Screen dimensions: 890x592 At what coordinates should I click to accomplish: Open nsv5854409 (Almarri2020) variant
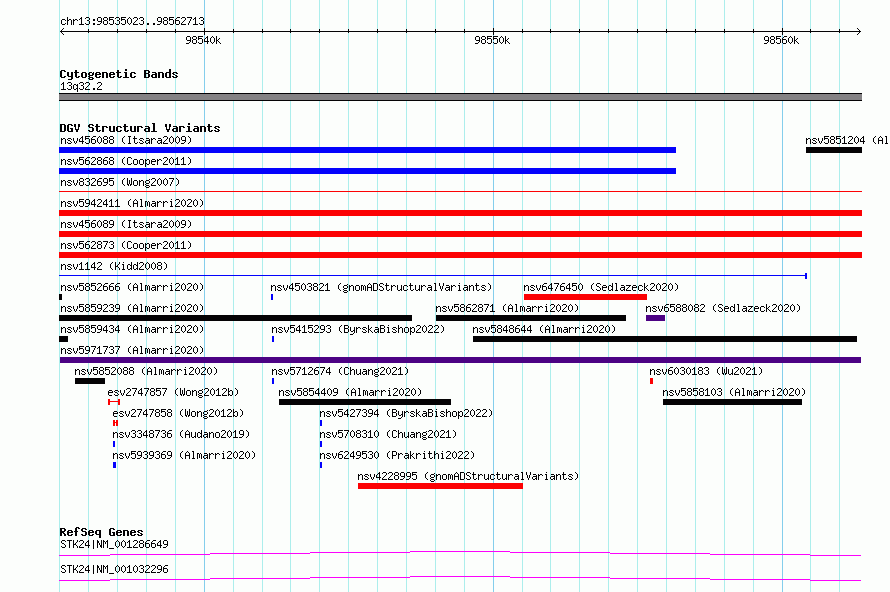365,402
